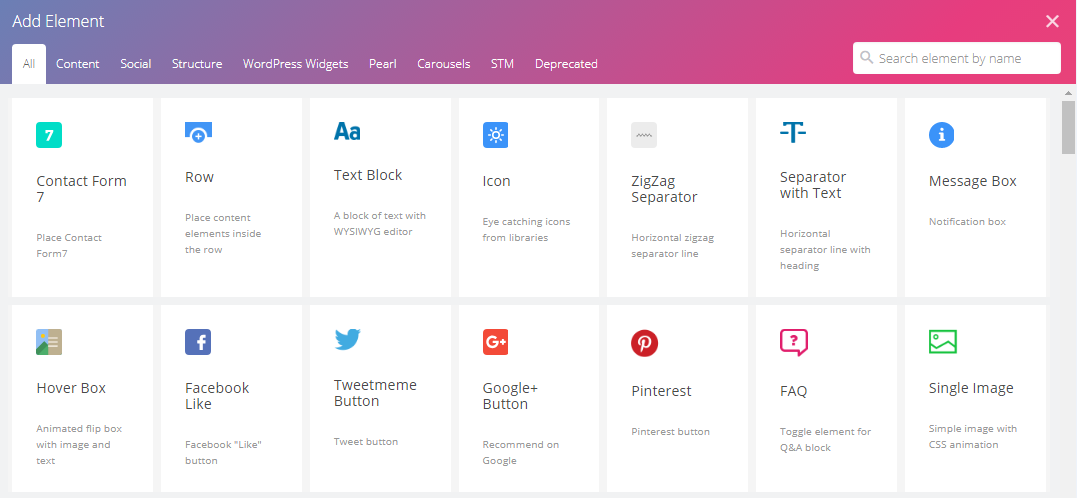Go to the Deprecated tab
Viewport: 1077px width, 498px height.
[x=566, y=64]
